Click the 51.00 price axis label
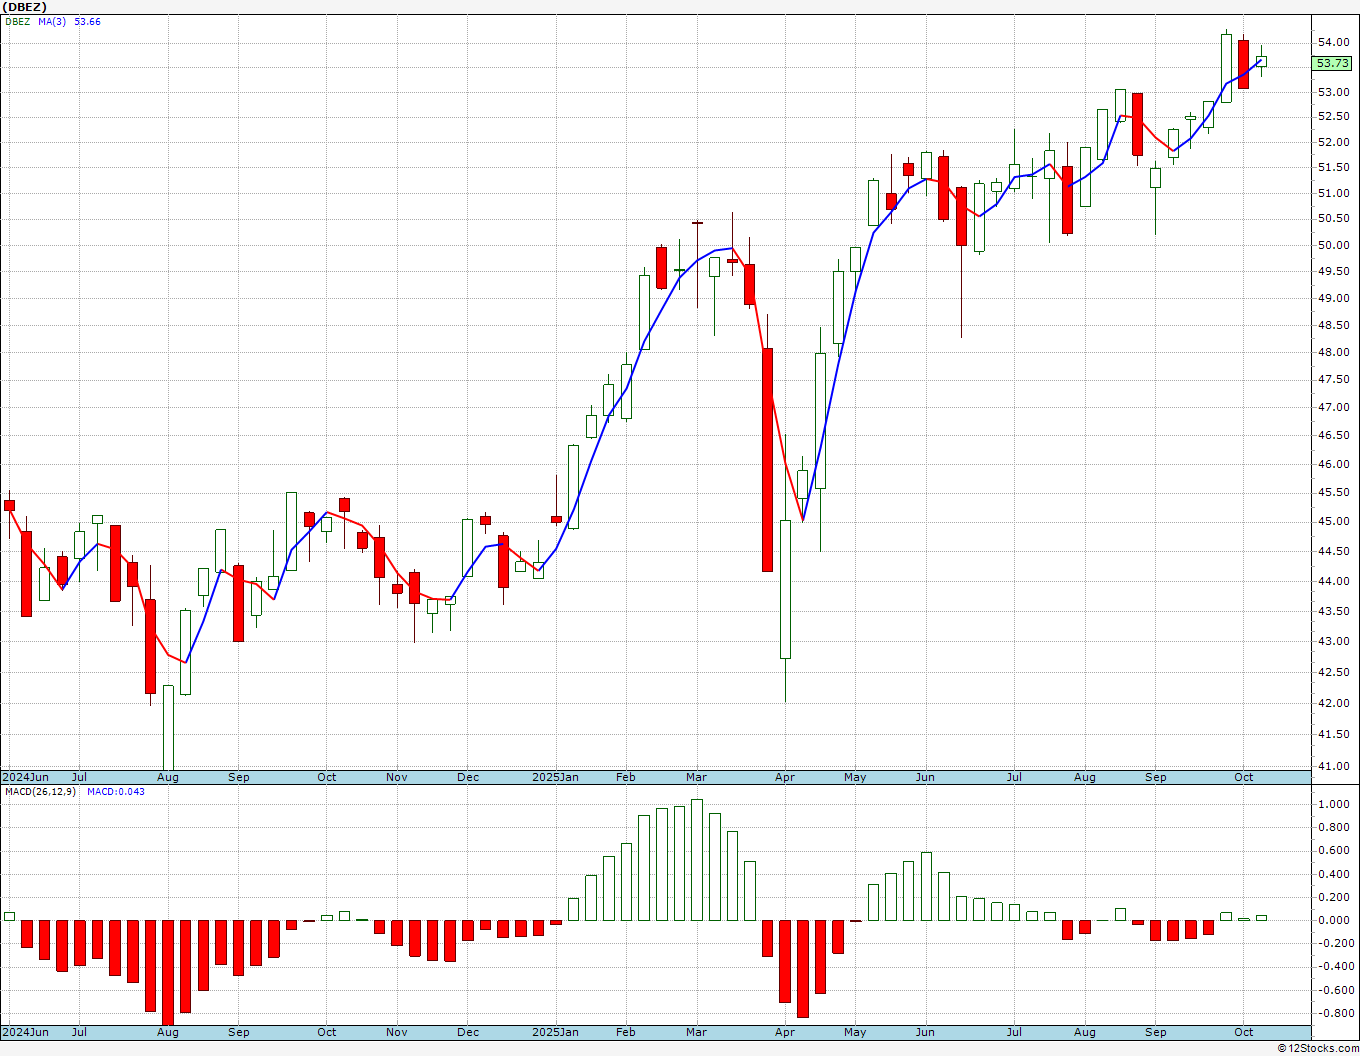 pos(1333,193)
